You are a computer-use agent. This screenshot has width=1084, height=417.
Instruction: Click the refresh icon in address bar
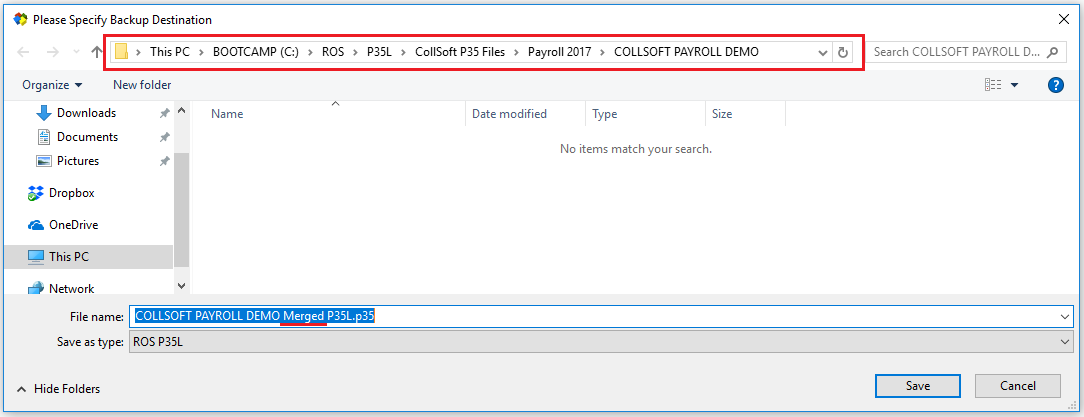843,52
